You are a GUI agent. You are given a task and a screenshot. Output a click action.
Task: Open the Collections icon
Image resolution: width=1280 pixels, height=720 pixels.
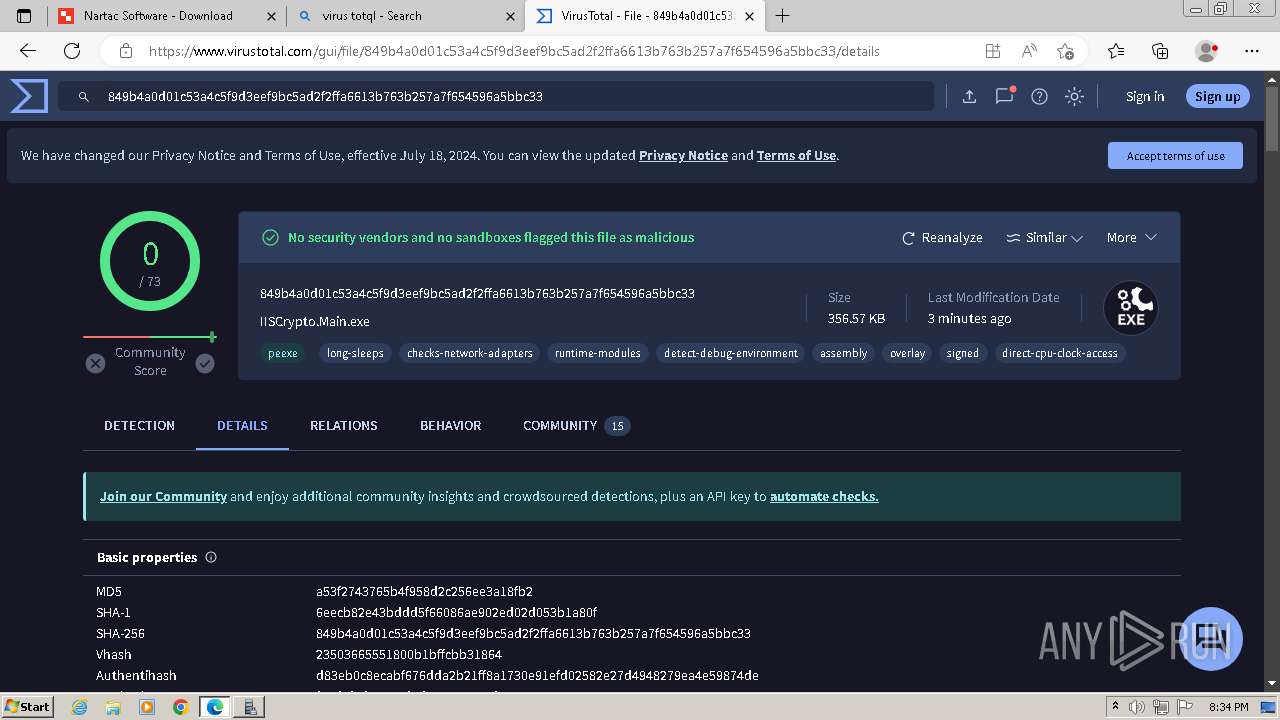pyautogui.click(x=1160, y=51)
